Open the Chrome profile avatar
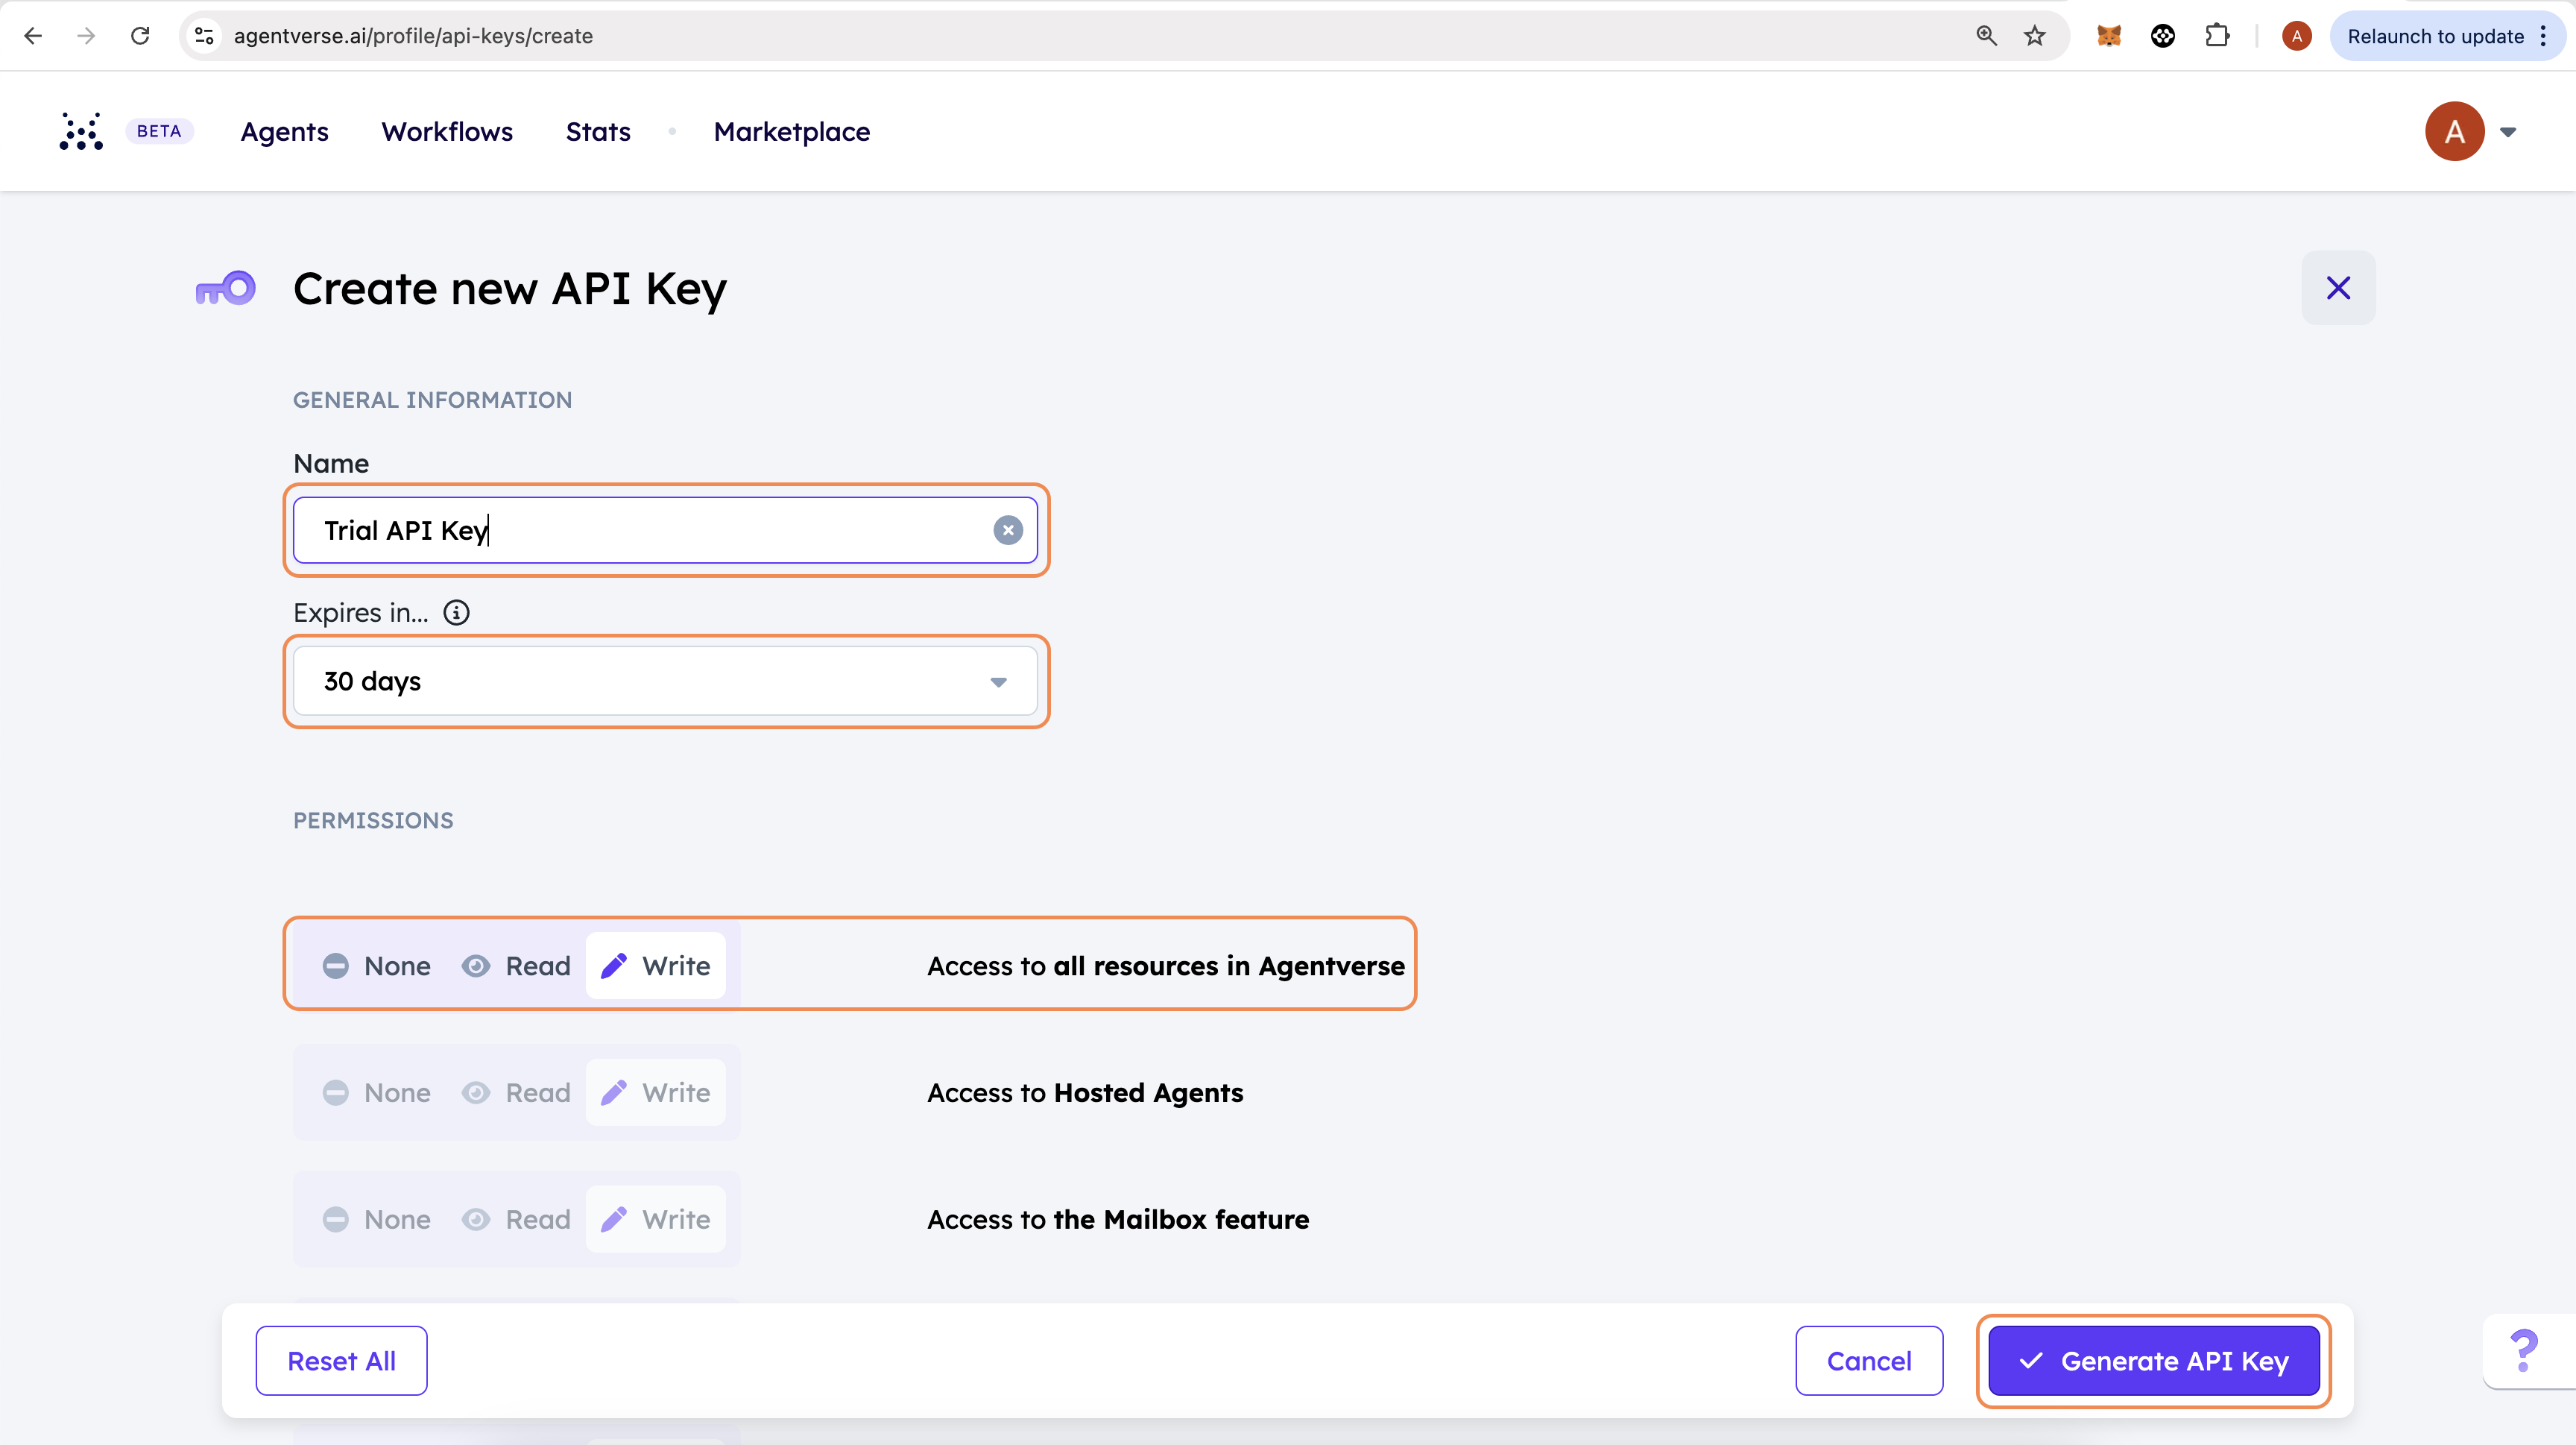The image size is (2576, 1445). pos(2297,36)
